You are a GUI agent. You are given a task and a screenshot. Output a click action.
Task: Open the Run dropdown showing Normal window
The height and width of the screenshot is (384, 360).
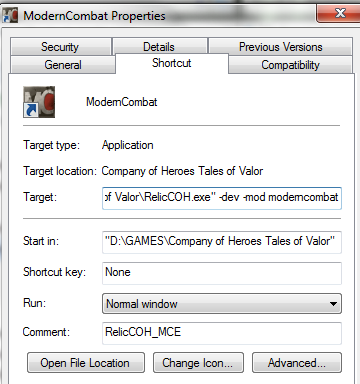[222, 304]
